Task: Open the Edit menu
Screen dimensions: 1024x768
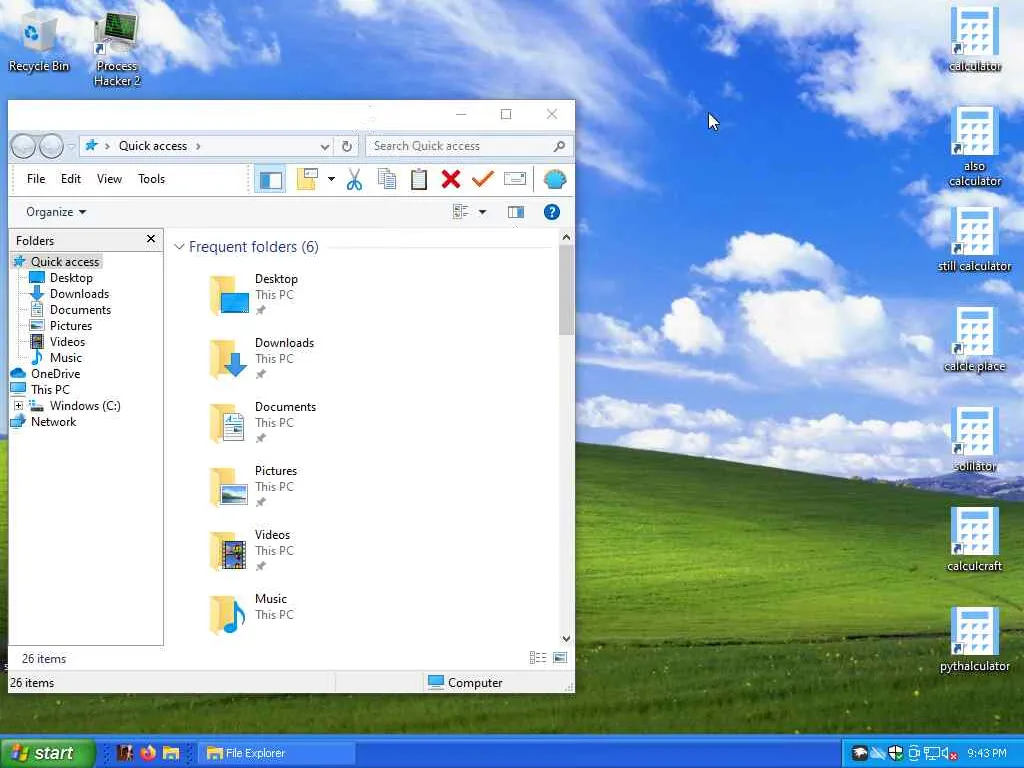Action: 71,179
